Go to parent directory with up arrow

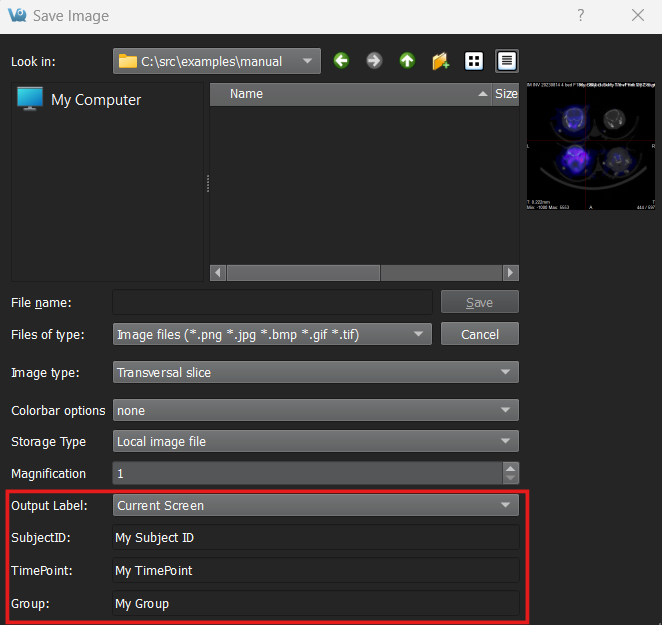point(407,61)
